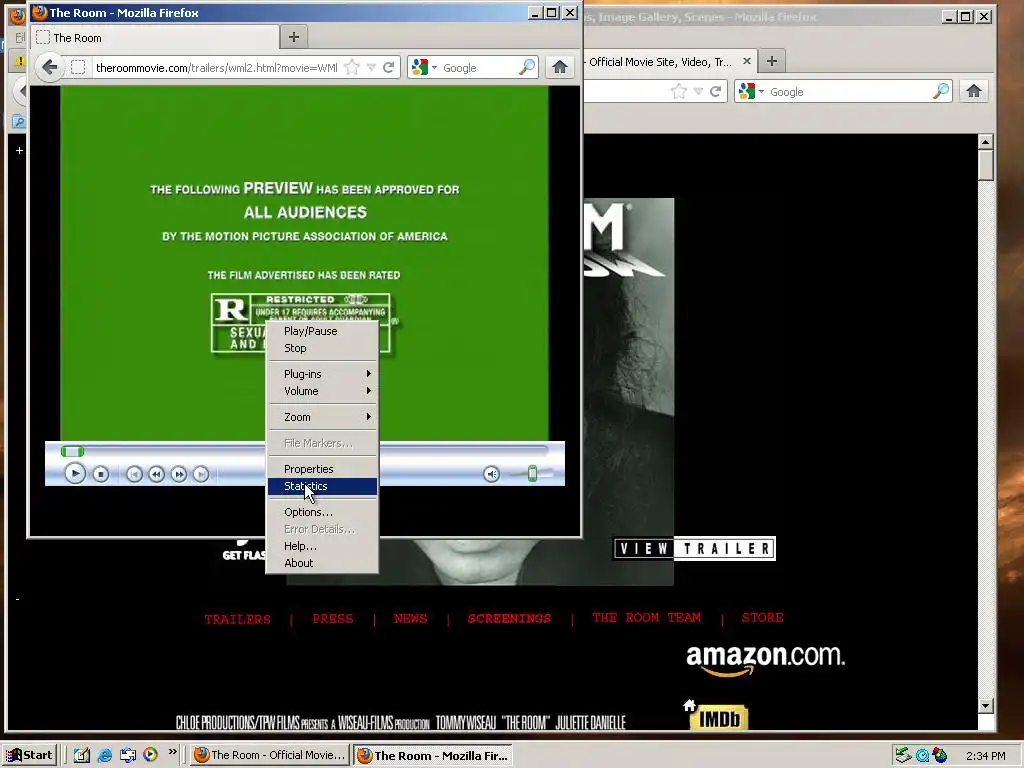The image size is (1024, 768).
Task: Click the Rewind button in the player
Action: (x=156, y=474)
